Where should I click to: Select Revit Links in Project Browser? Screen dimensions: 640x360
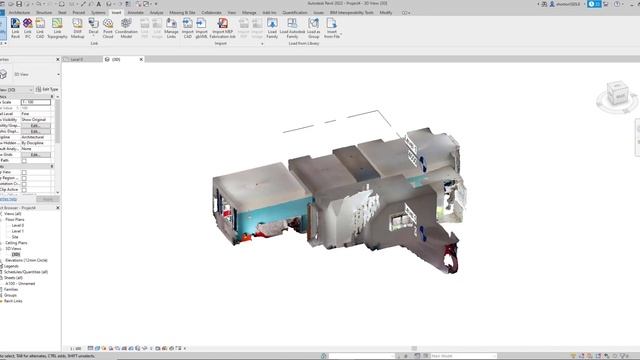[13, 301]
